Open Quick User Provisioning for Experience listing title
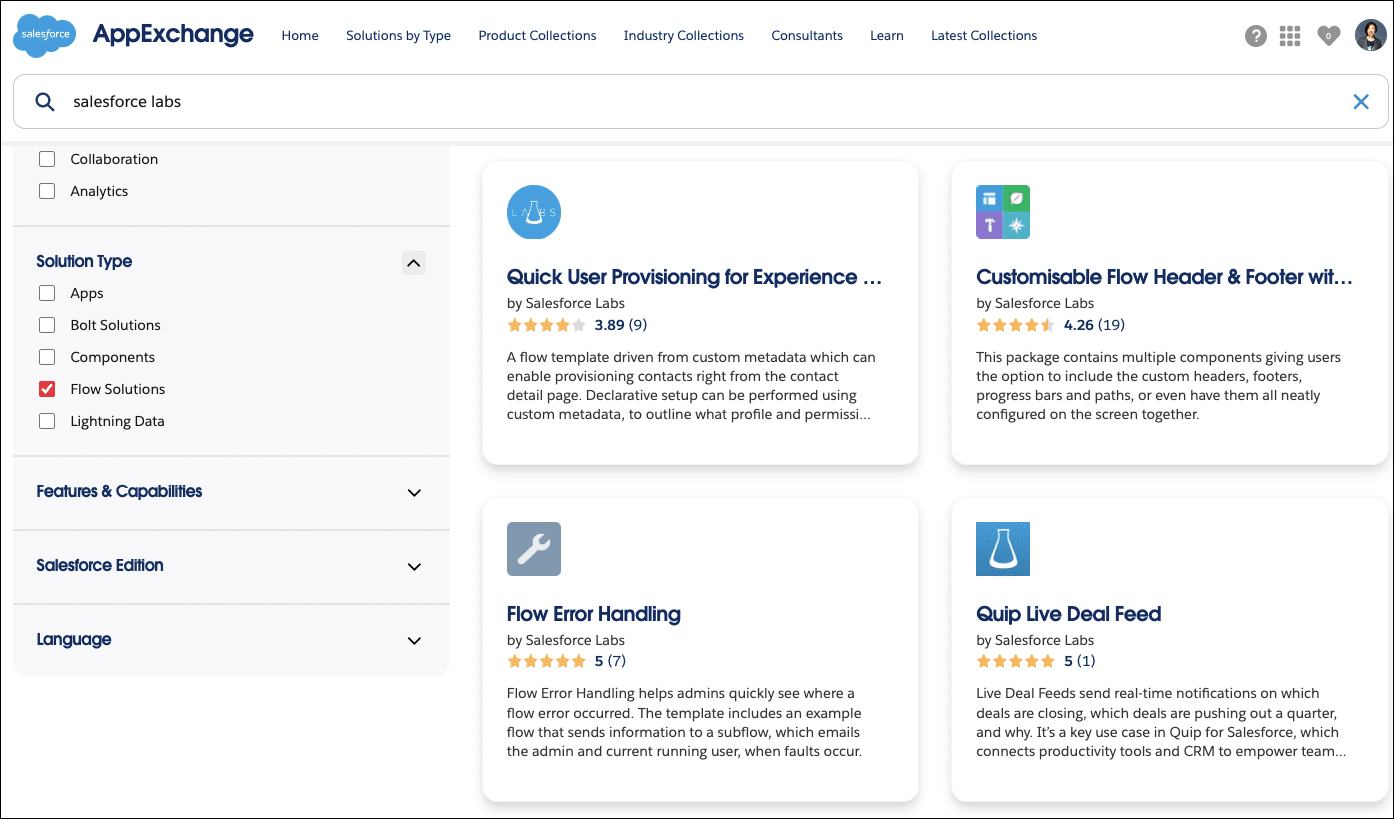 tap(694, 277)
